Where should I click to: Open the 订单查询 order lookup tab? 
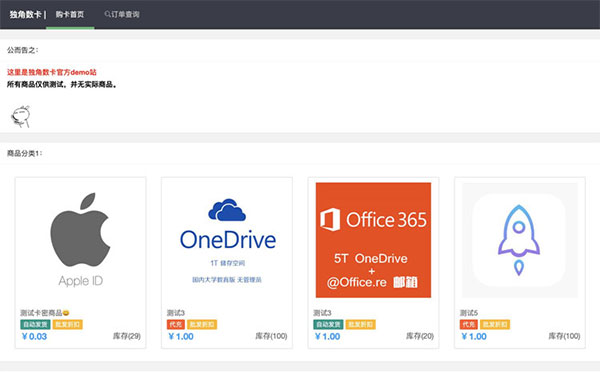tap(122, 15)
